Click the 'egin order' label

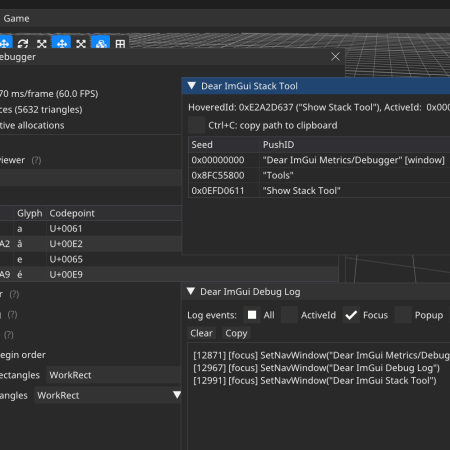point(23,355)
